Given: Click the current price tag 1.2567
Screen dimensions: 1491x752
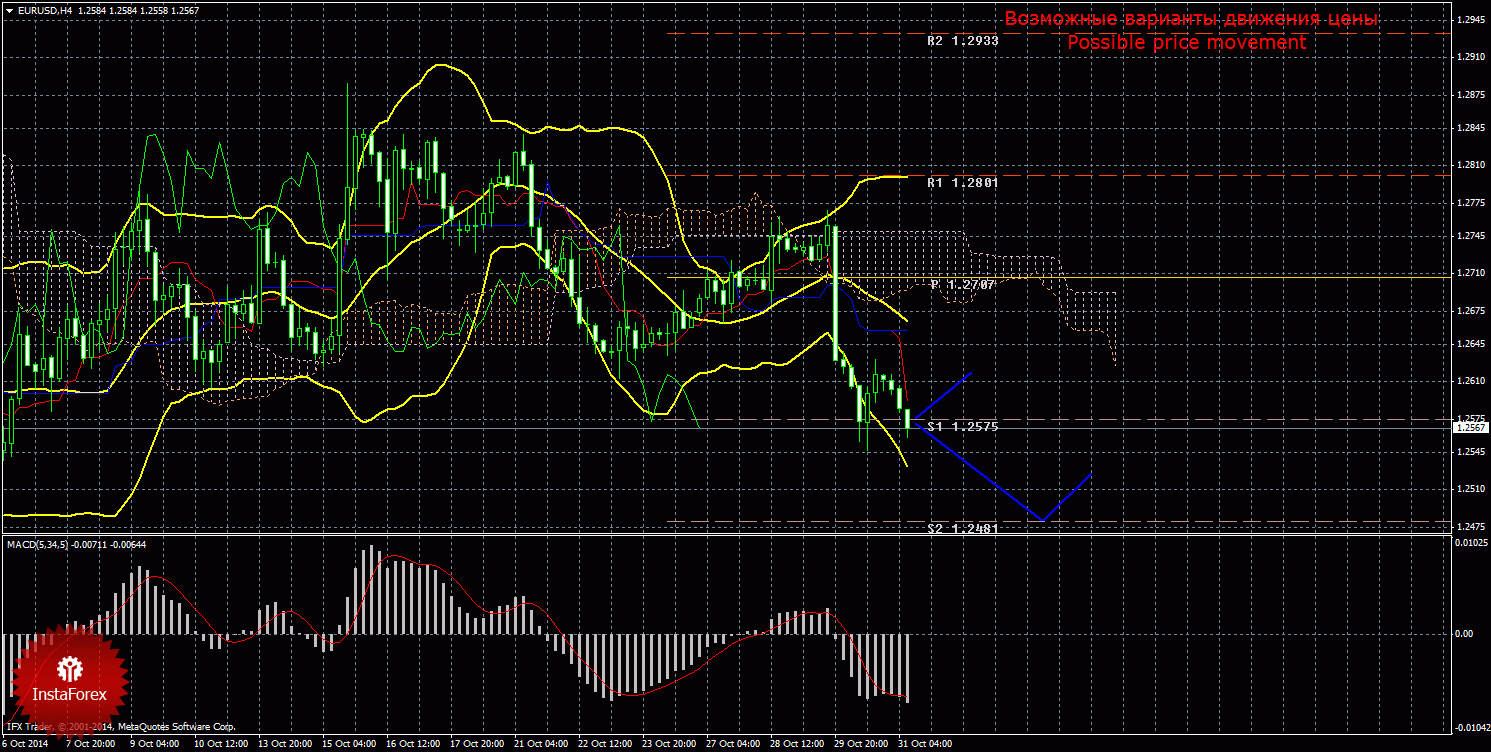Looking at the screenshot, I should (1469, 427).
